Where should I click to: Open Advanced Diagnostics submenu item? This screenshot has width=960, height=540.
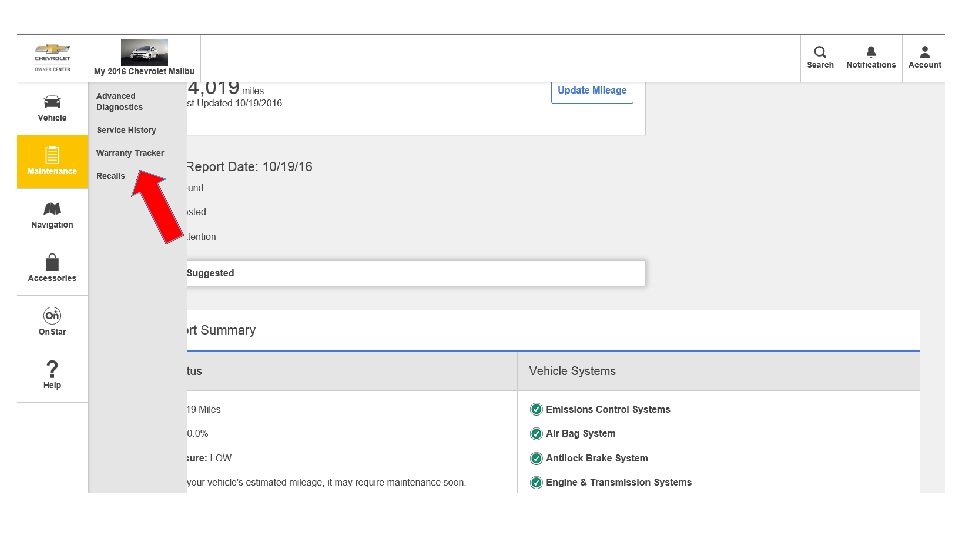click(x=119, y=102)
